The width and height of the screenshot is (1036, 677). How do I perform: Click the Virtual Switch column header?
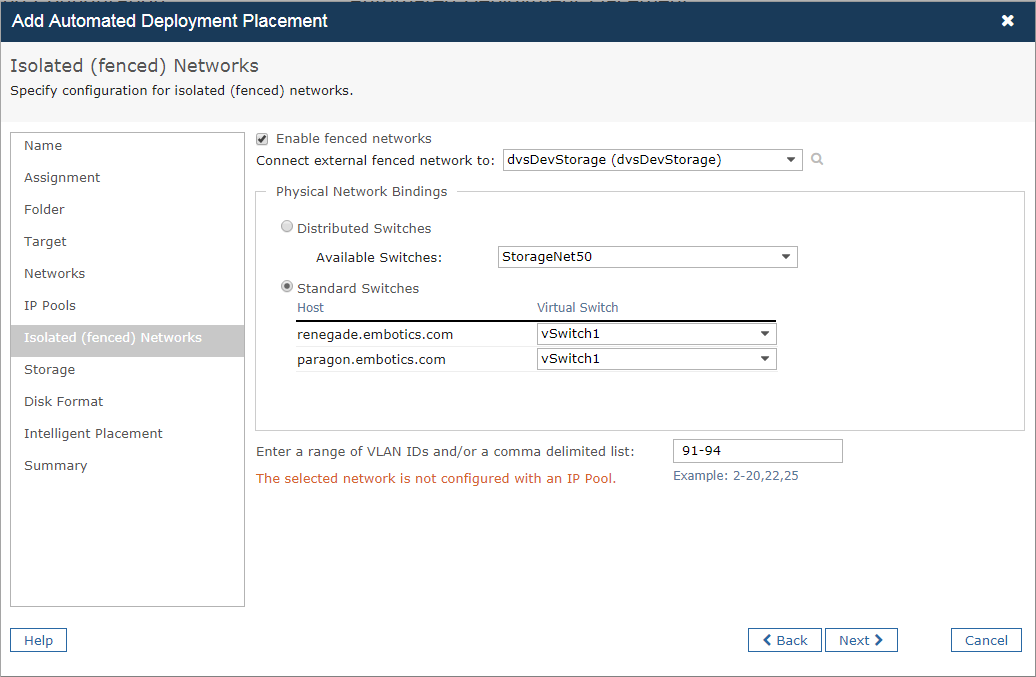pos(577,308)
